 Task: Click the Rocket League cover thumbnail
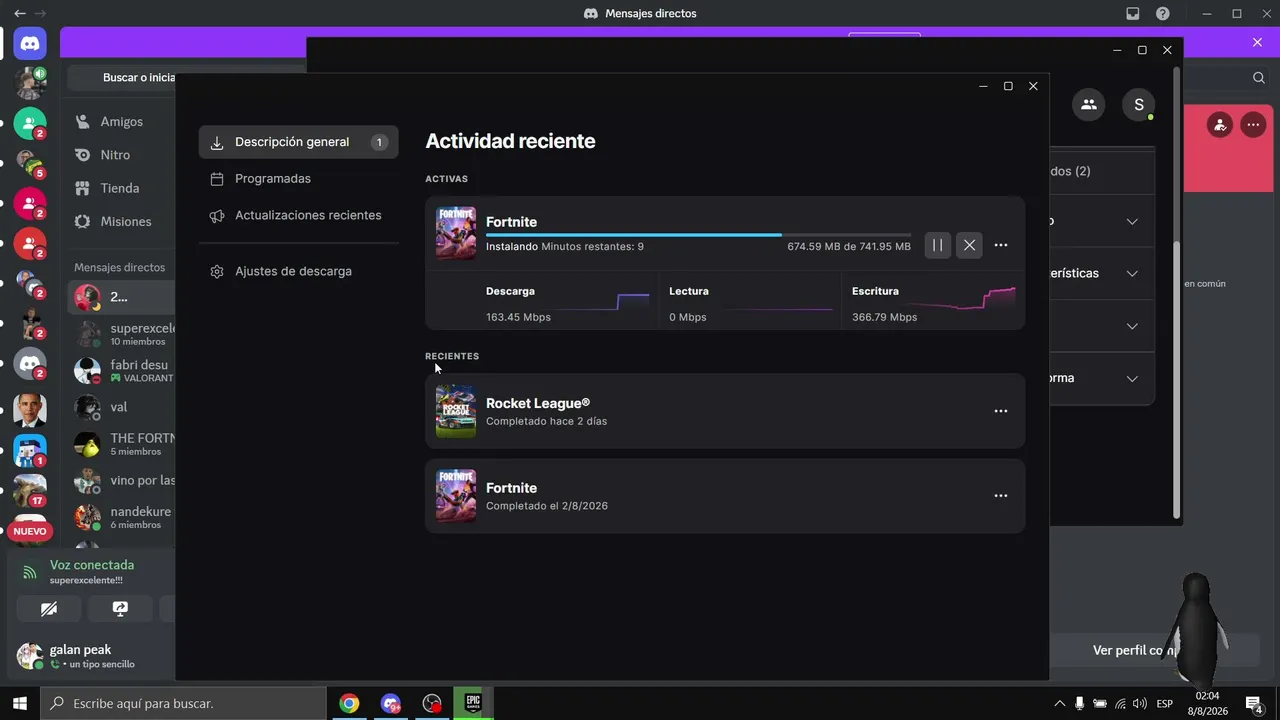(x=456, y=411)
